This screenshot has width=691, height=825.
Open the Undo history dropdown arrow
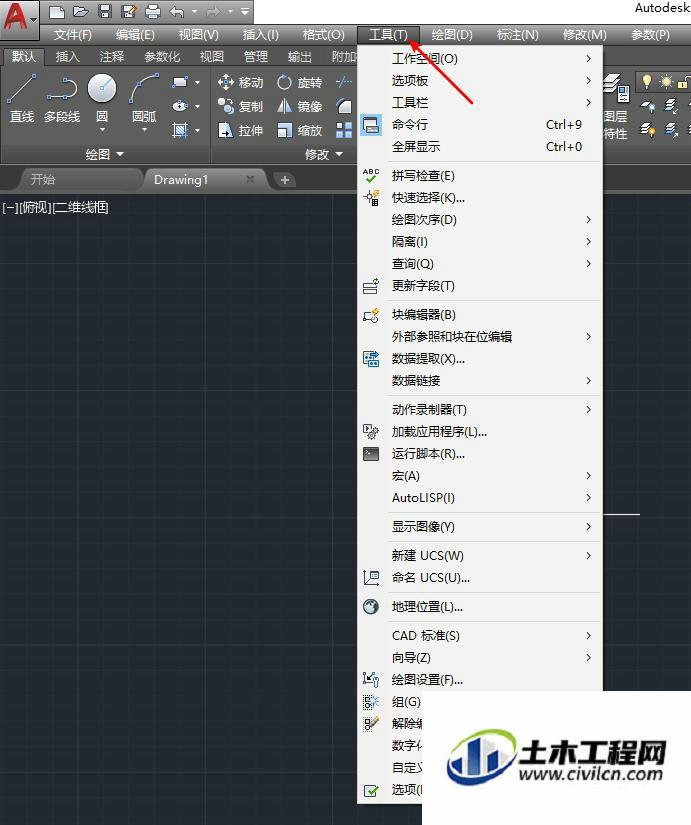(194, 11)
